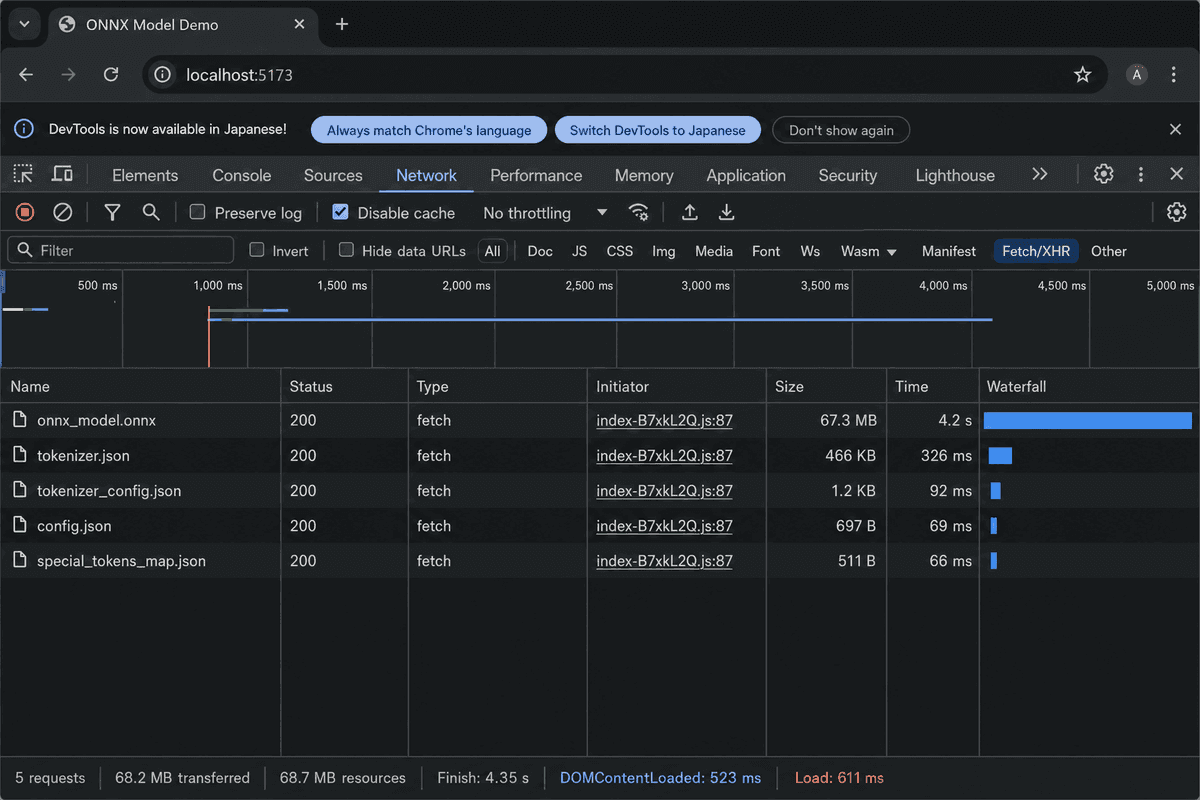
Task: Open DevTools three-dot customize menu
Action: (1141, 174)
